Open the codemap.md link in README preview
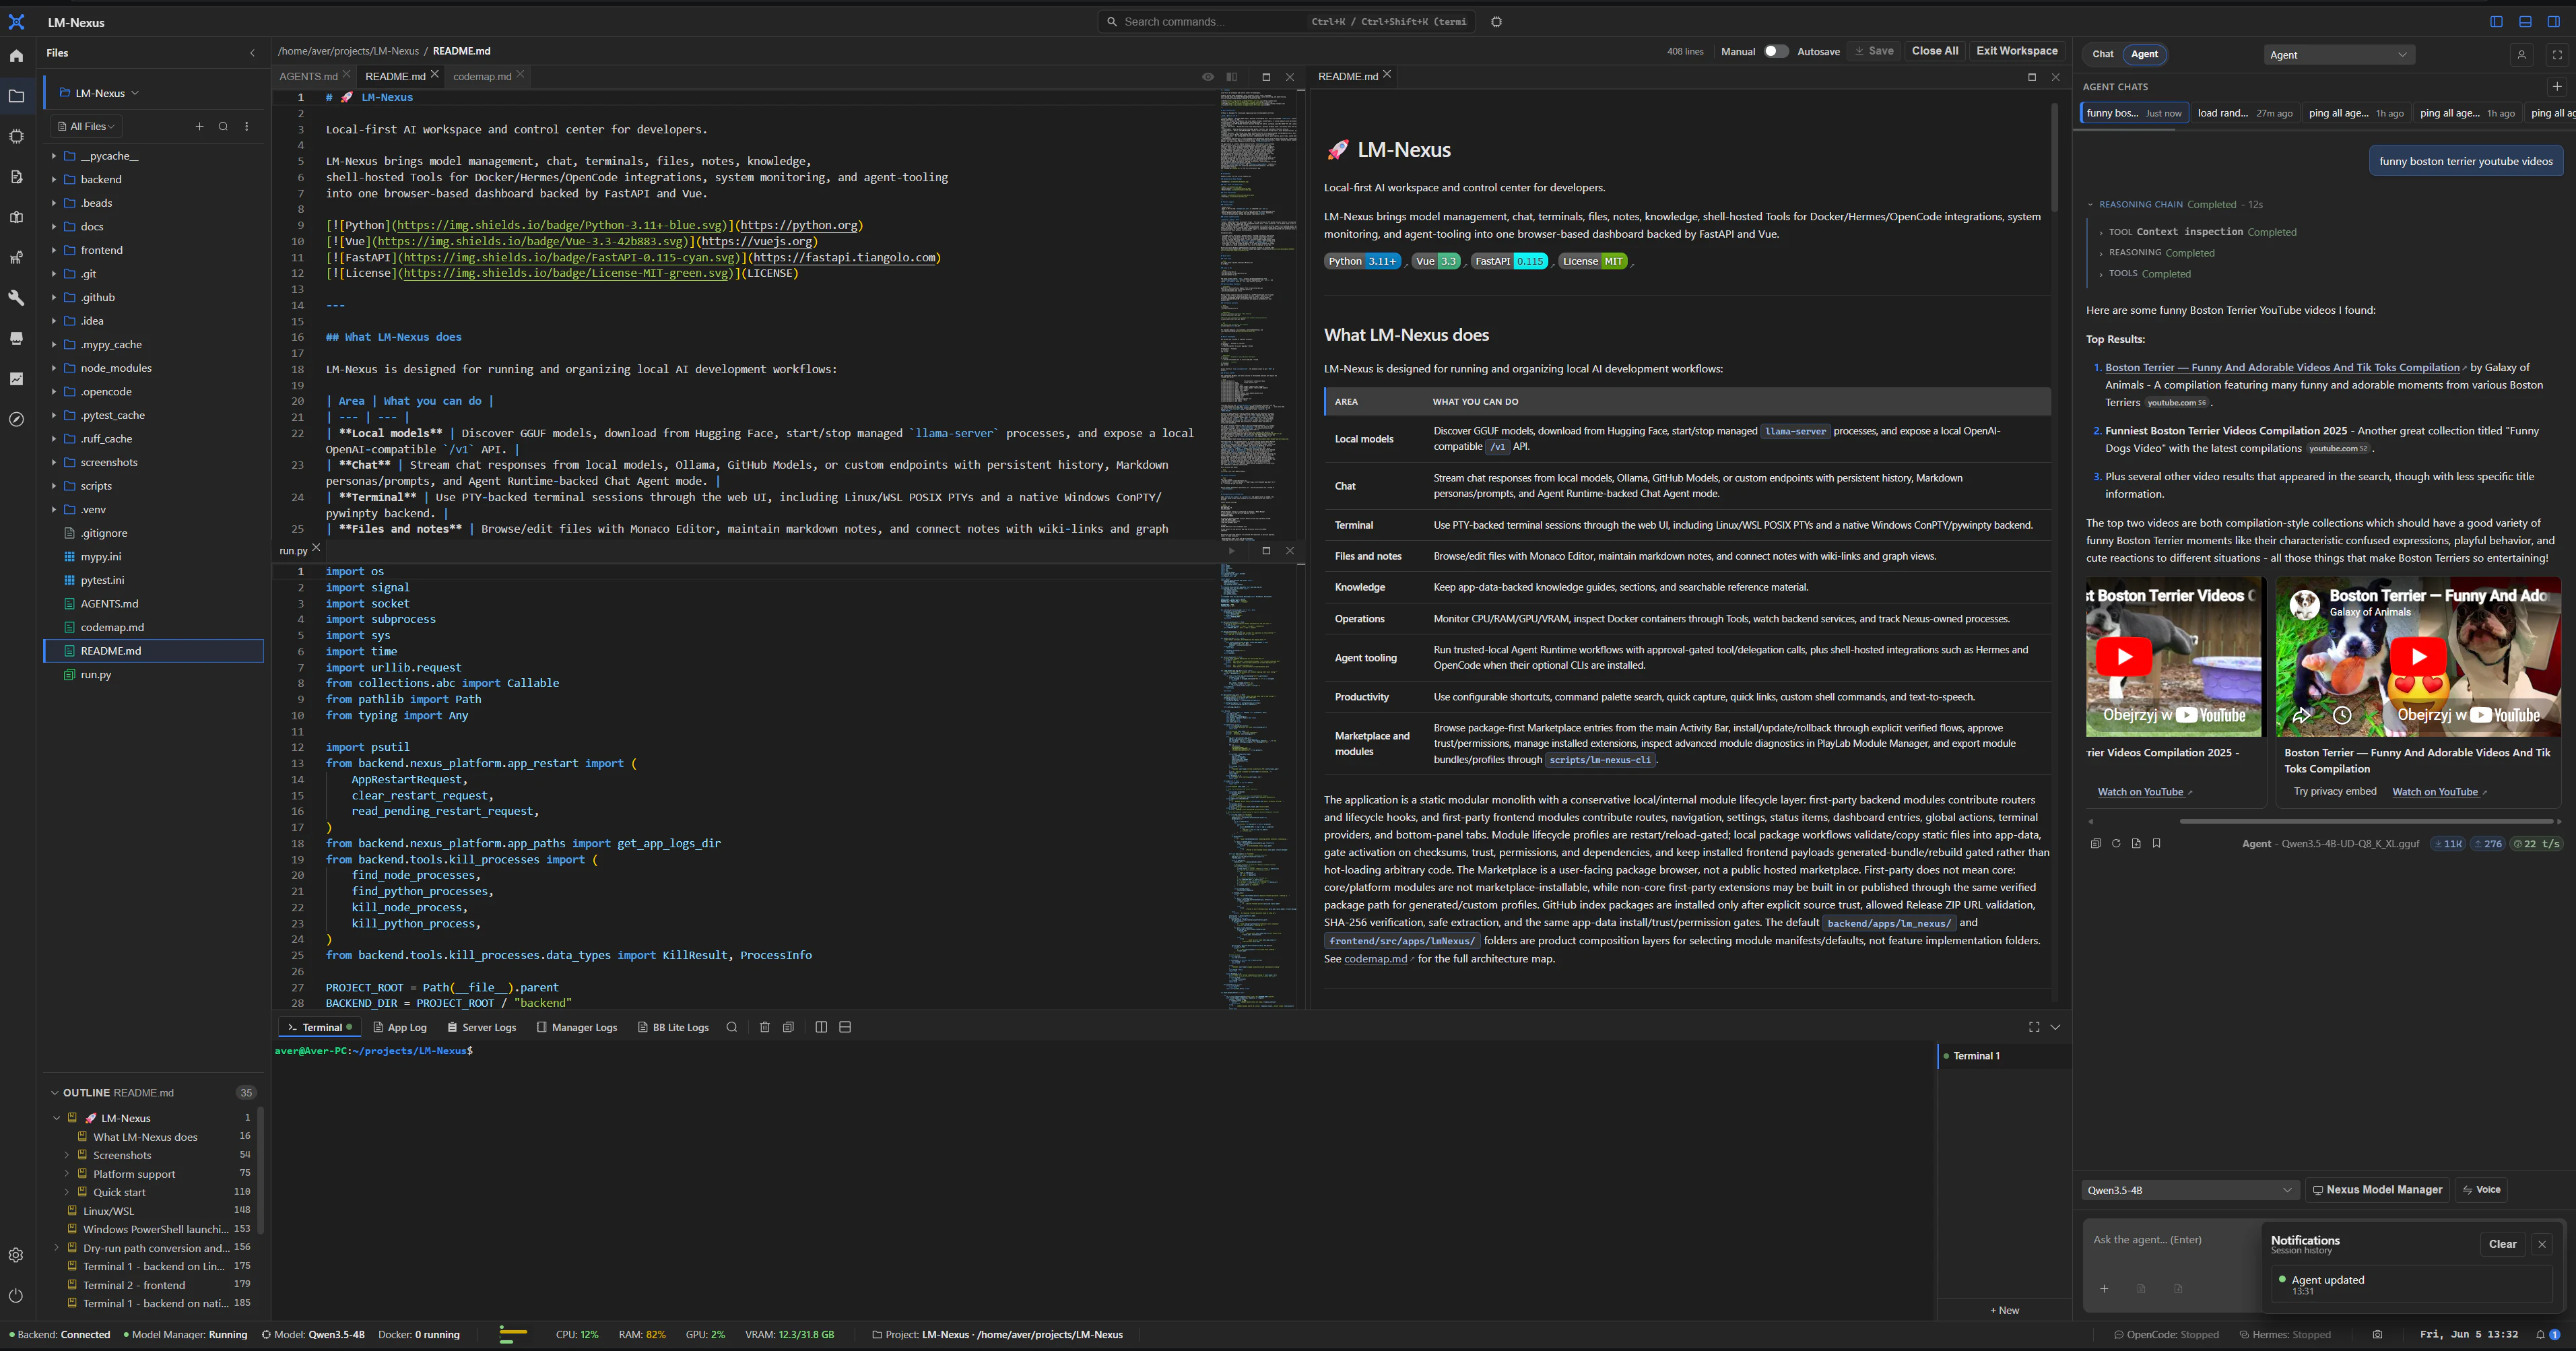Viewport: 2576px width, 1351px height. click(1375, 959)
